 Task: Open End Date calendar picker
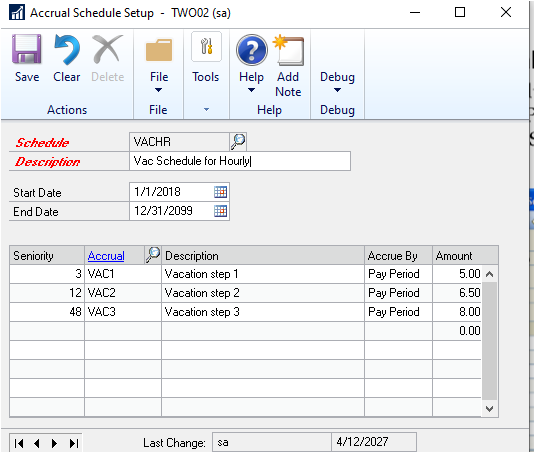pos(220,211)
